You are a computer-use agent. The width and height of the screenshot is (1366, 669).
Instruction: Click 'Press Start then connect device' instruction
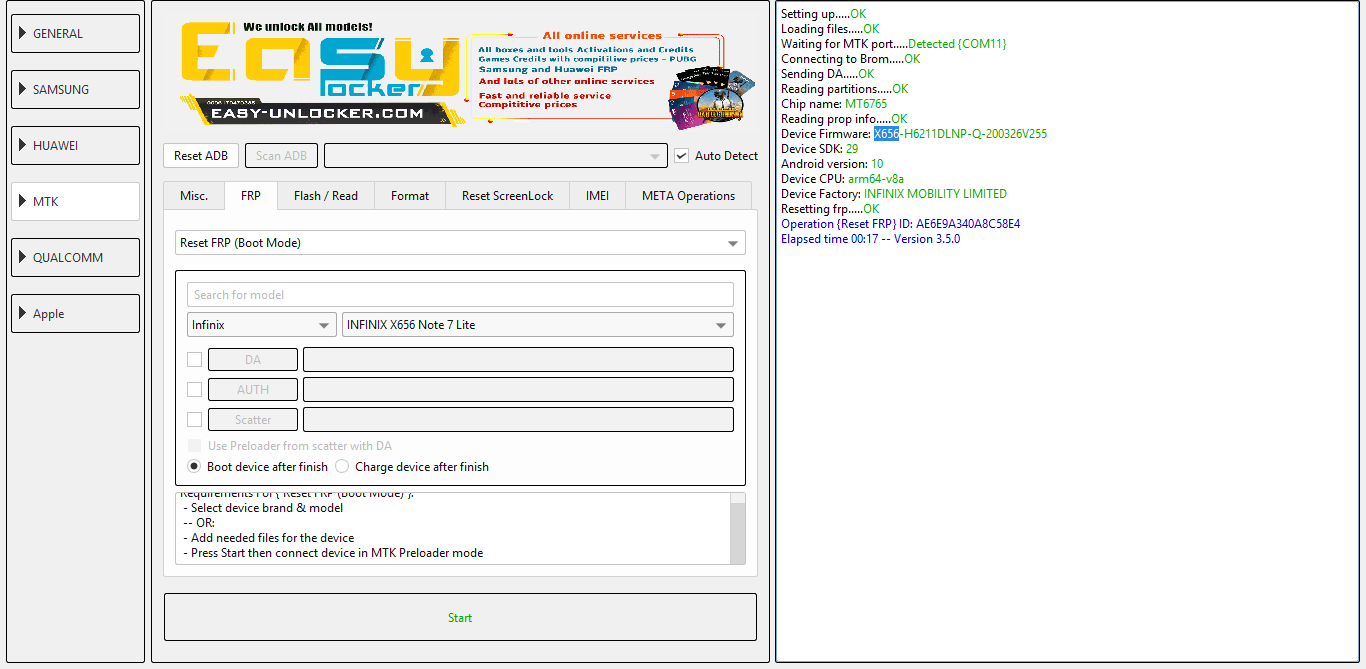pos(333,553)
